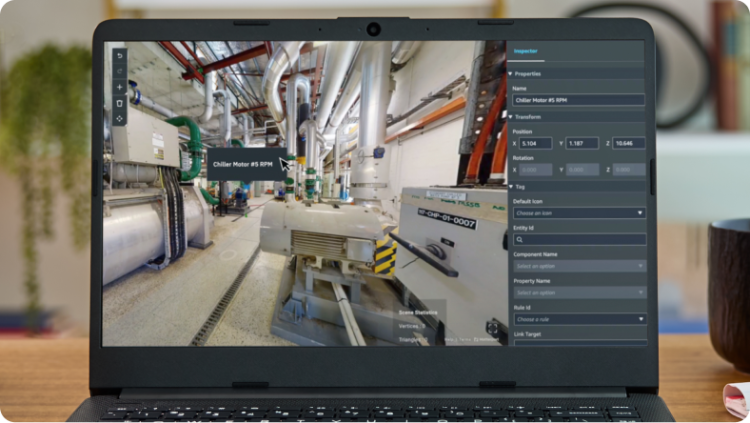Switch to the Inspector tab
The width and height of the screenshot is (750, 423).
(525, 51)
